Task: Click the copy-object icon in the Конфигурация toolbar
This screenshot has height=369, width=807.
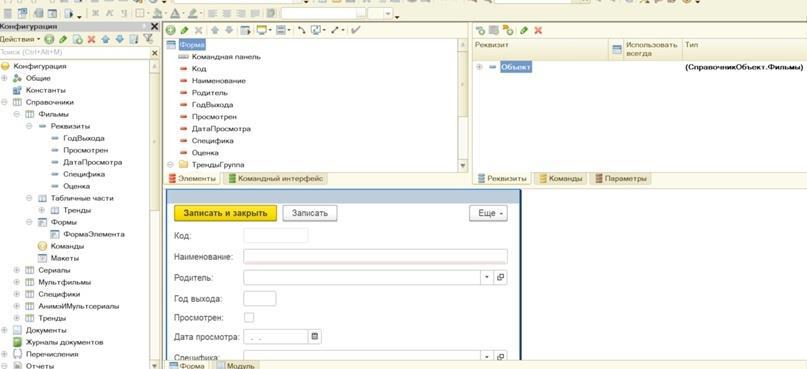Action: [77, 39]
